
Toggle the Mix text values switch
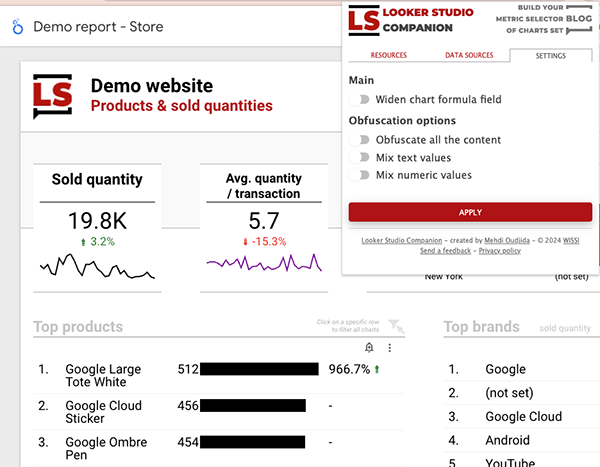[x=359, y=157]
